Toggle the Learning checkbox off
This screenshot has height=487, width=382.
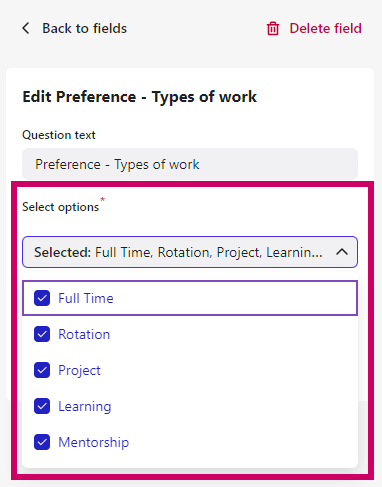click(x=42, y=406)
